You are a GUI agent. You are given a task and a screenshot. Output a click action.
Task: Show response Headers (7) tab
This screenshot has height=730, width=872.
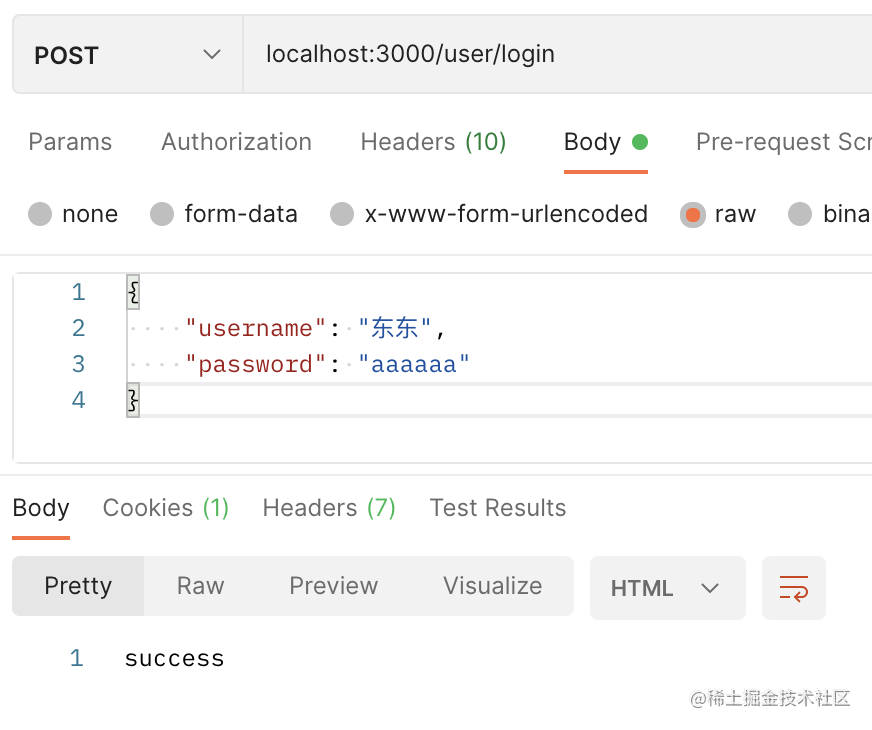point(329,508)
